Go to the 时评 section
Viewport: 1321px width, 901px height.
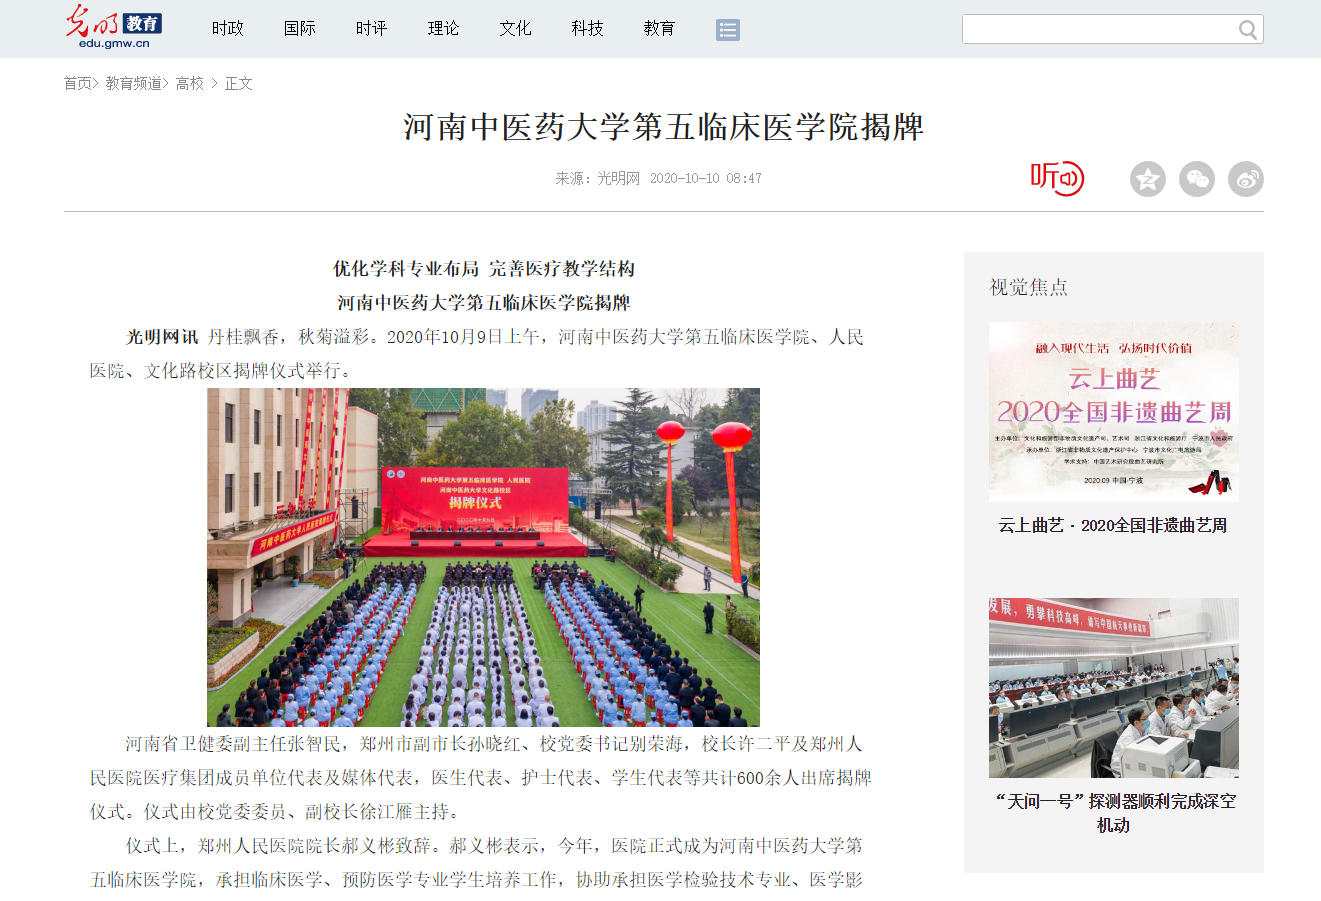(x=371, y=29)
